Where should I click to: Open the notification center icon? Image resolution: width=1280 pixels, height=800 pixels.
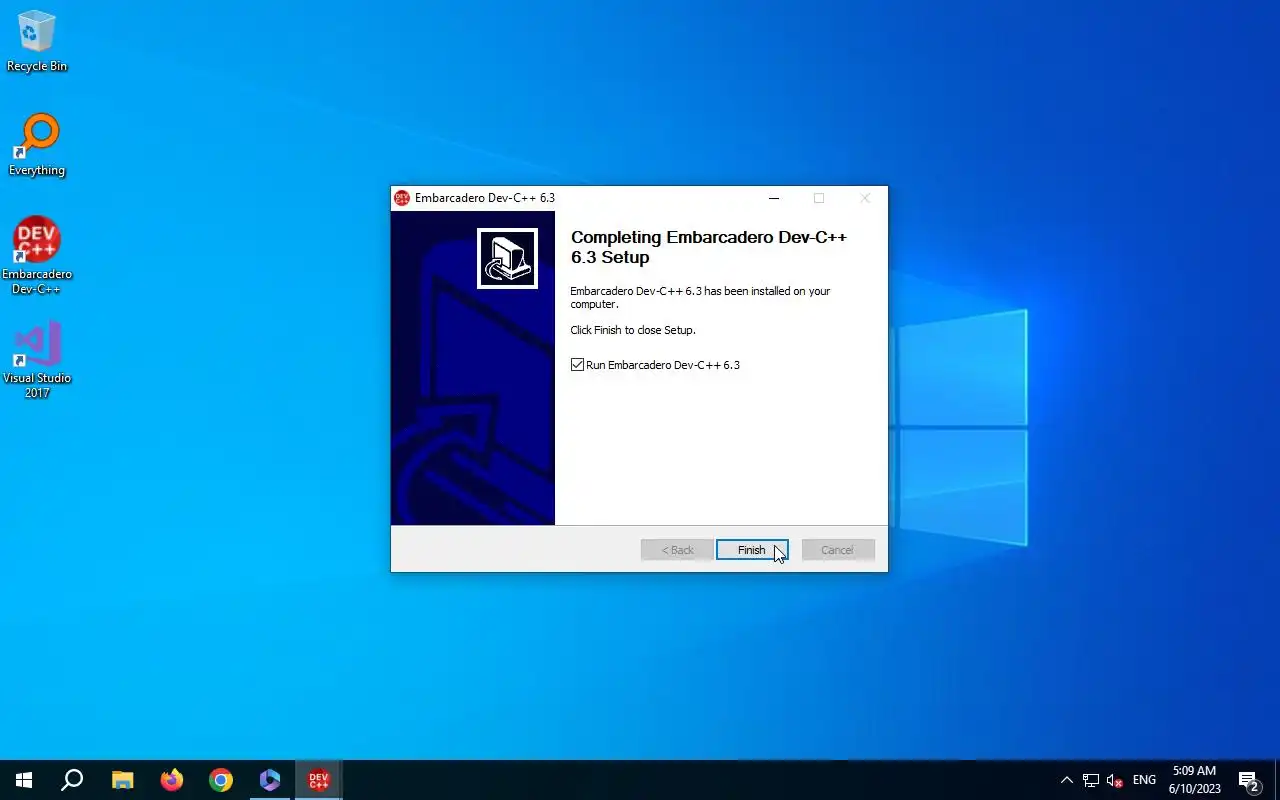coord(1249,780)
